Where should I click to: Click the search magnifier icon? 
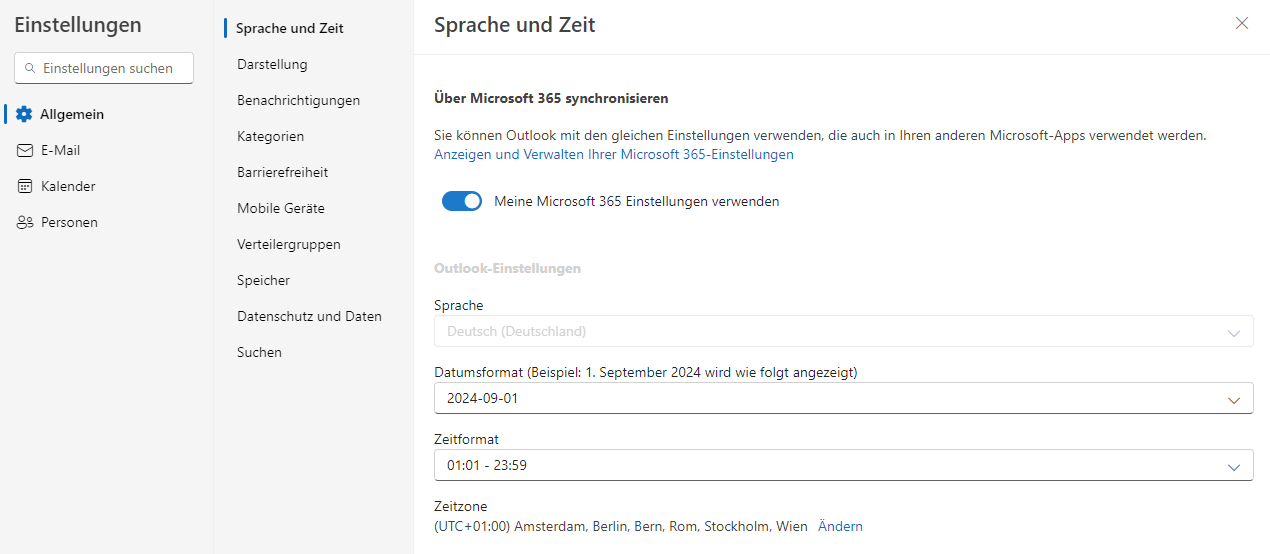30,68
